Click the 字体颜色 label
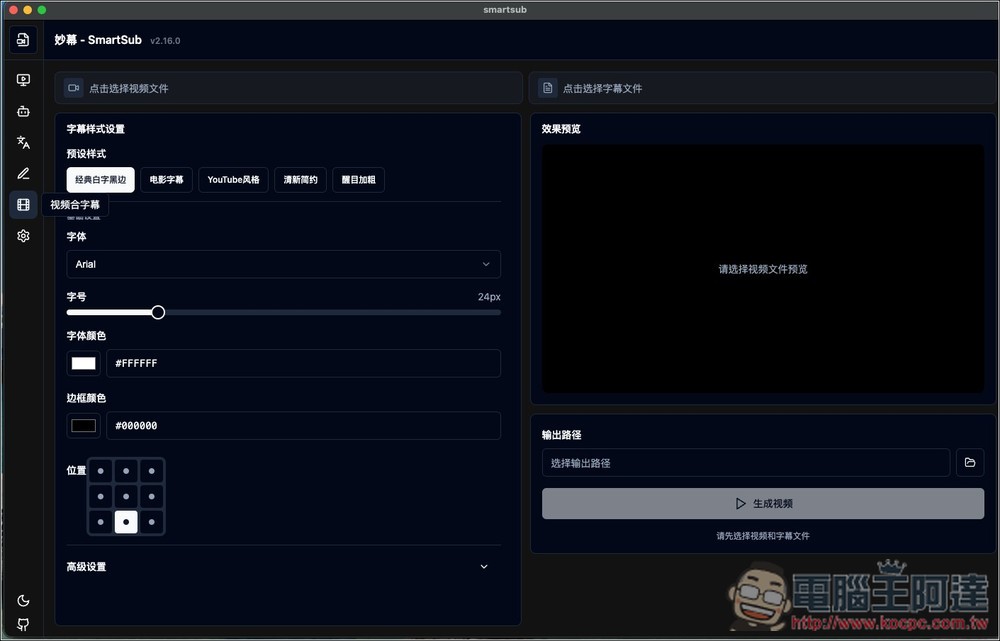Viewport: 1000px width, 641px height. tap(86, 335)
